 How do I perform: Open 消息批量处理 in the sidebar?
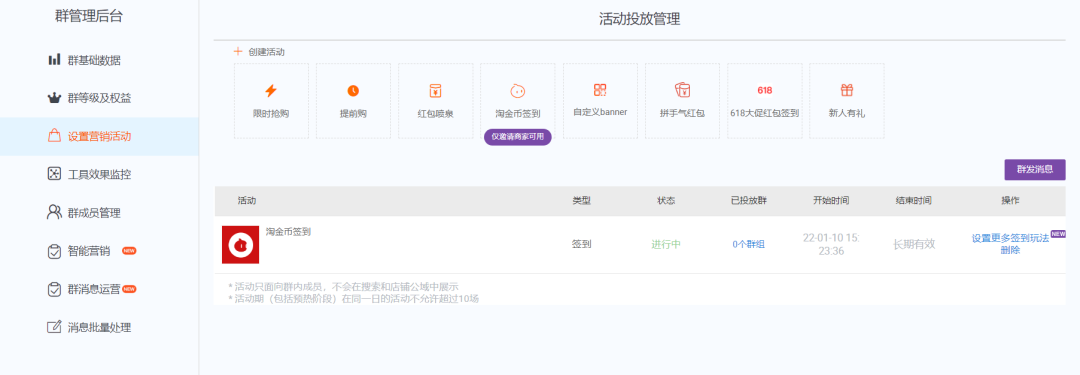point(99,327)
